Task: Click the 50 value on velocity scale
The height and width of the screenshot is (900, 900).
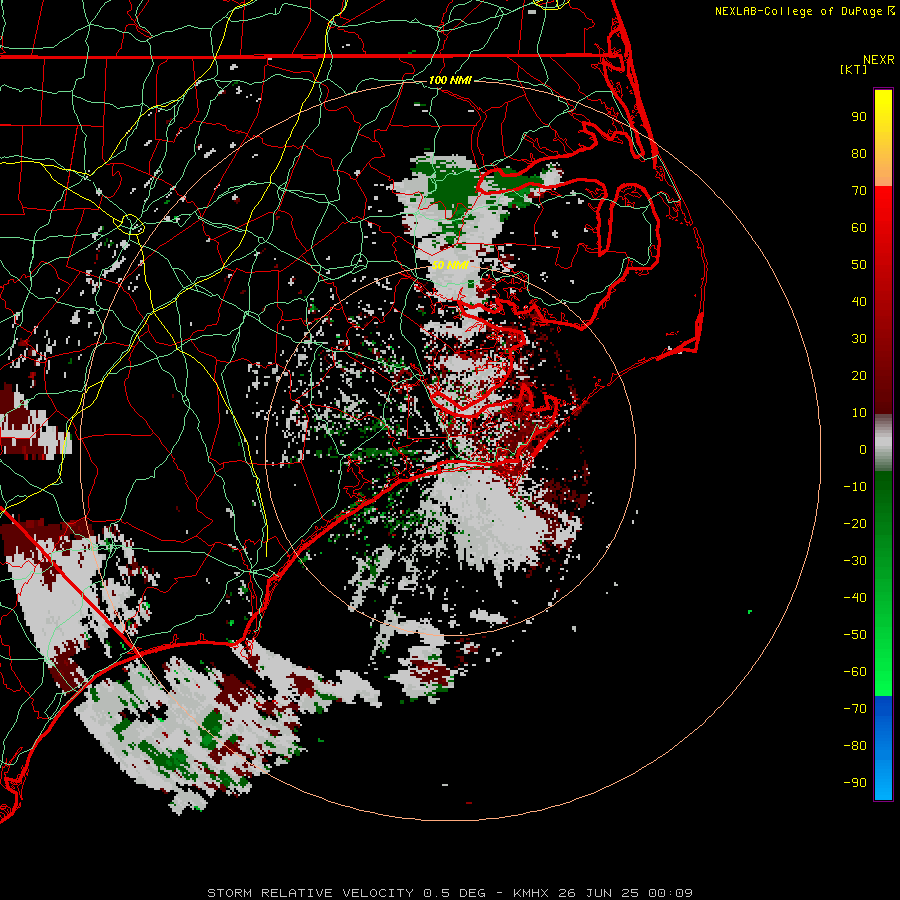Action: (859, 265)
